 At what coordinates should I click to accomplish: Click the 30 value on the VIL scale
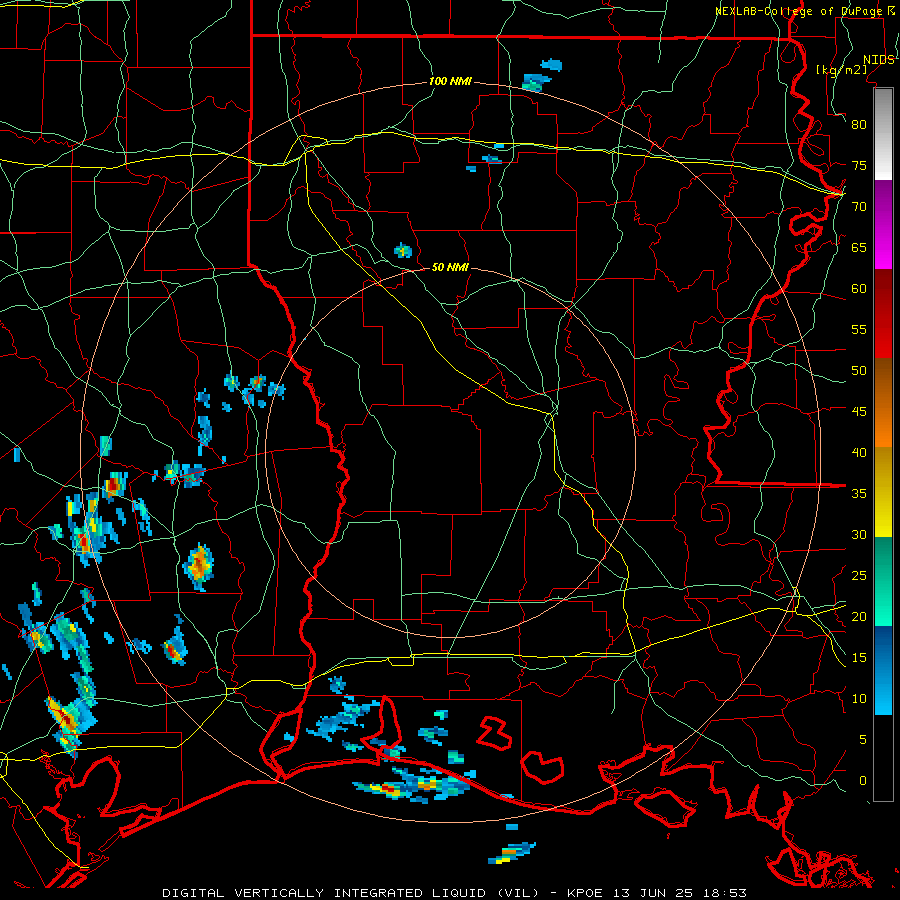tap(859, 534)
